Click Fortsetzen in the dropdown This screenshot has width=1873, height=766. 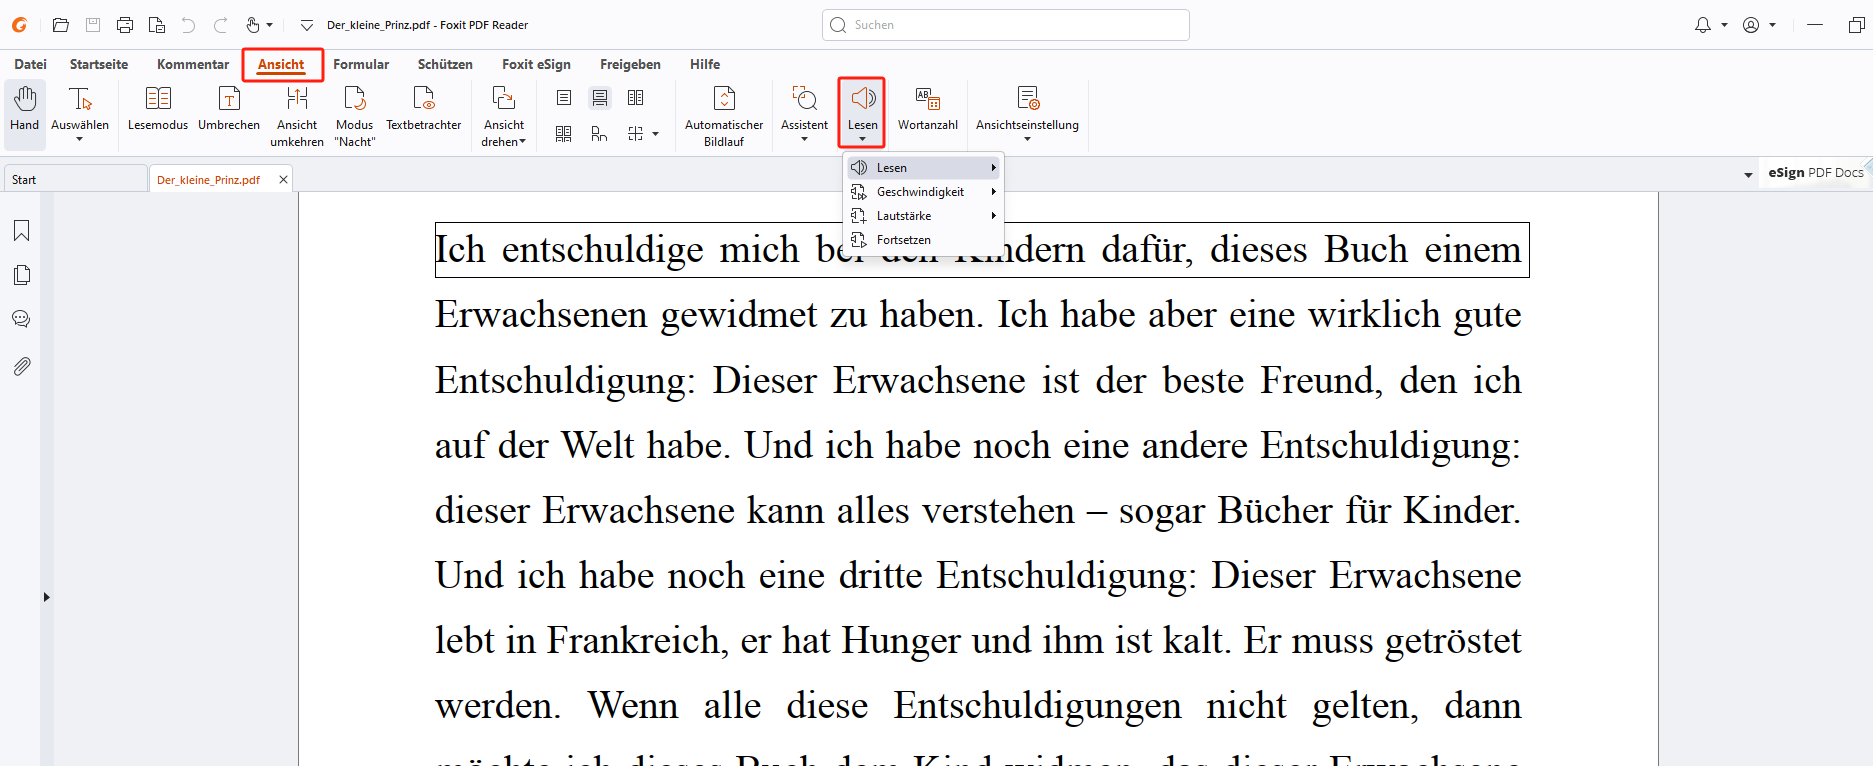(924, 240)
